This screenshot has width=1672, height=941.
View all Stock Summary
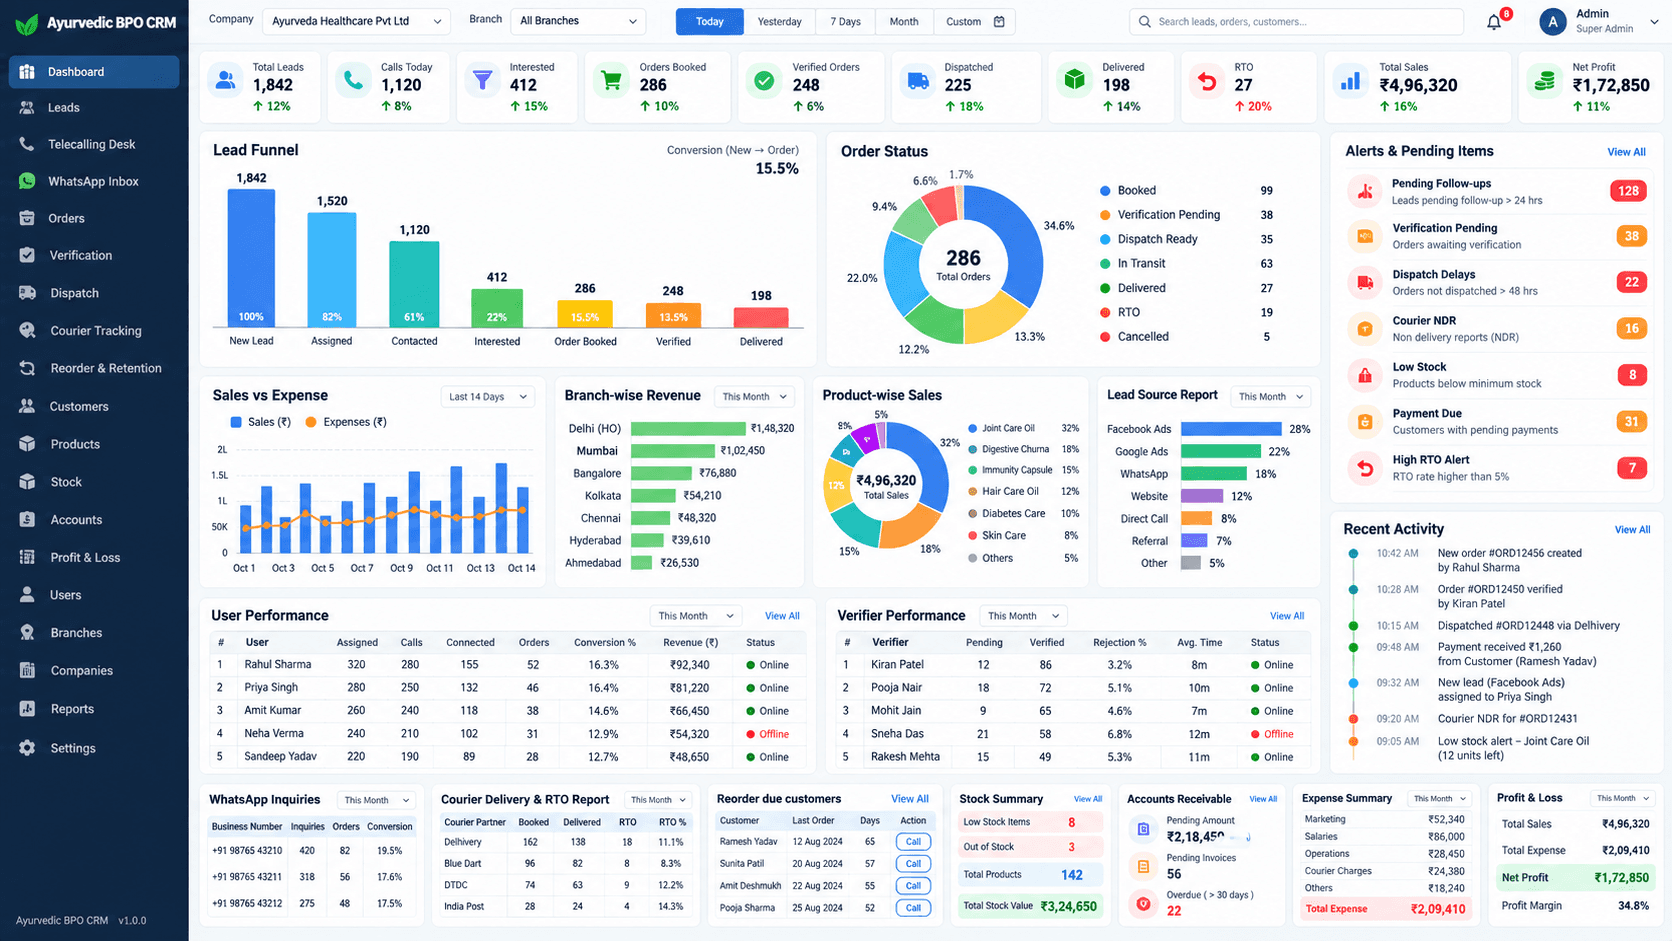click(1088, 799)
